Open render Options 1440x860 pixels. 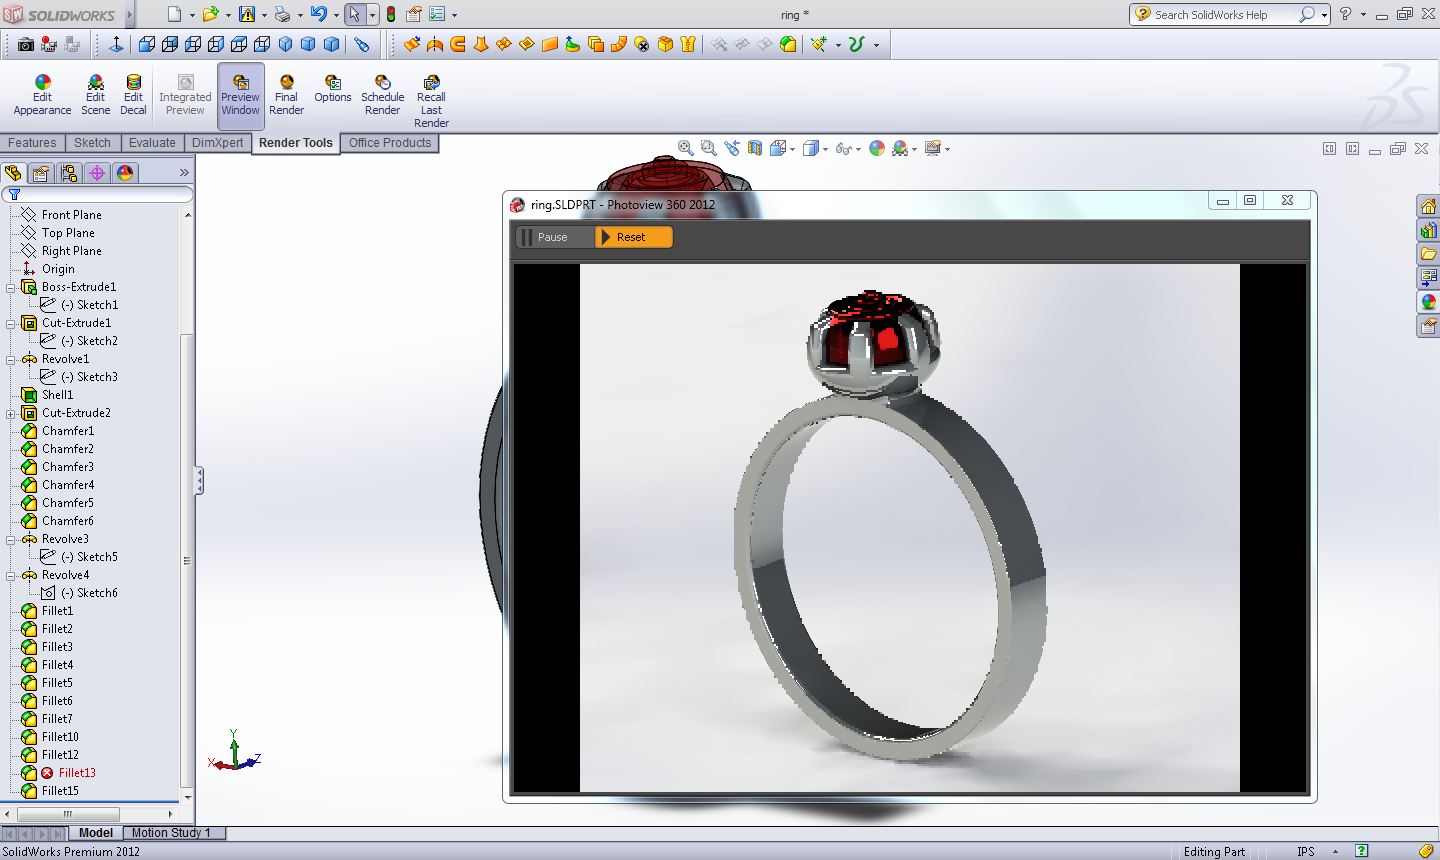click(333, 89)
